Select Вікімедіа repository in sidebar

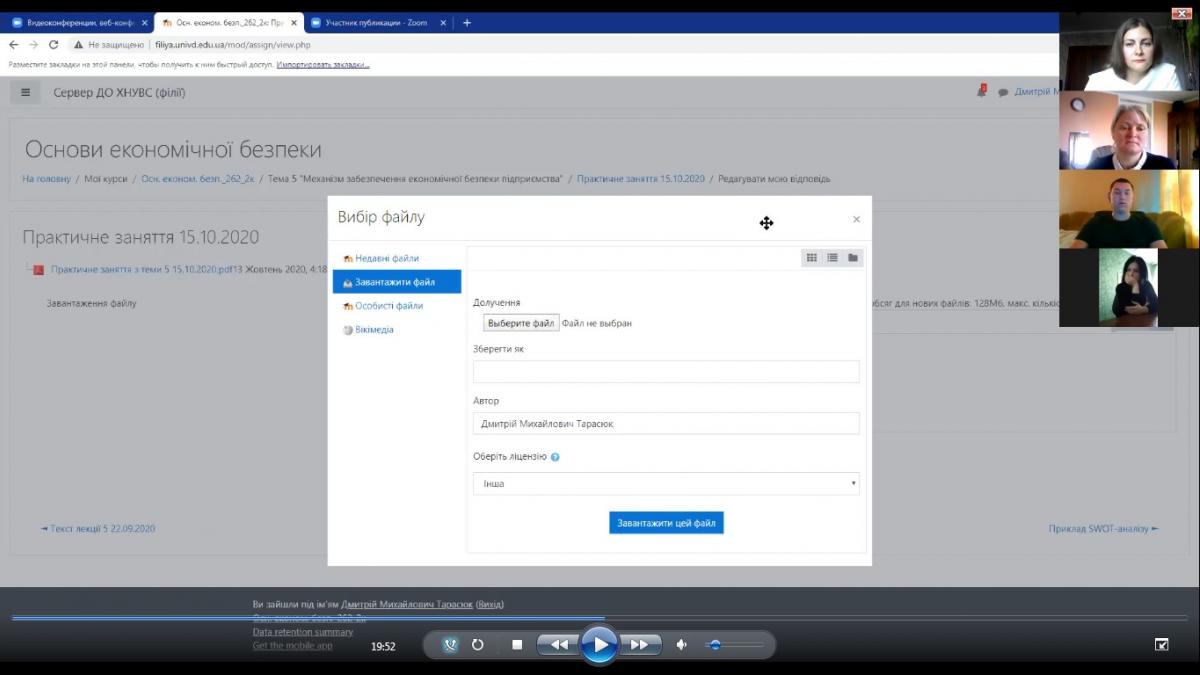374,330
